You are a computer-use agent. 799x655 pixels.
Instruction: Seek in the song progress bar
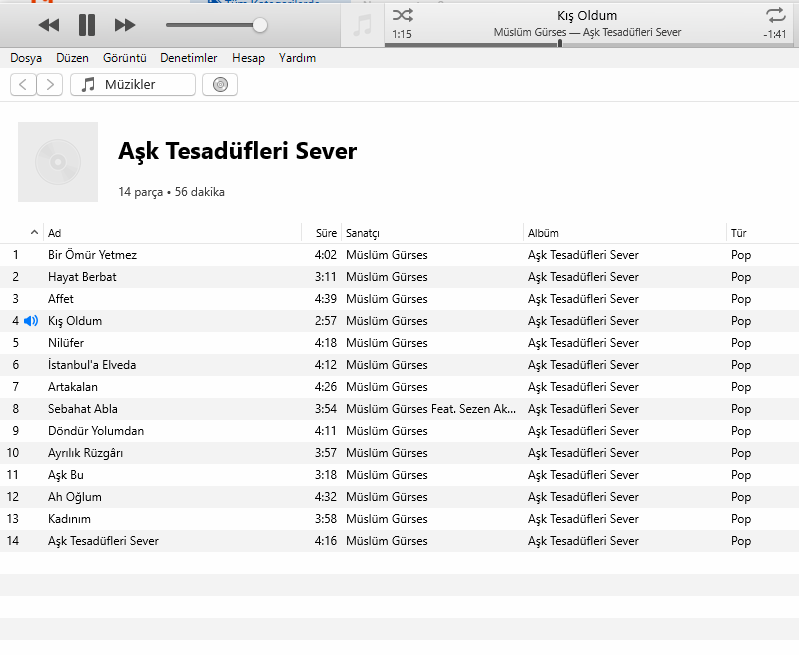coord(591,45)
